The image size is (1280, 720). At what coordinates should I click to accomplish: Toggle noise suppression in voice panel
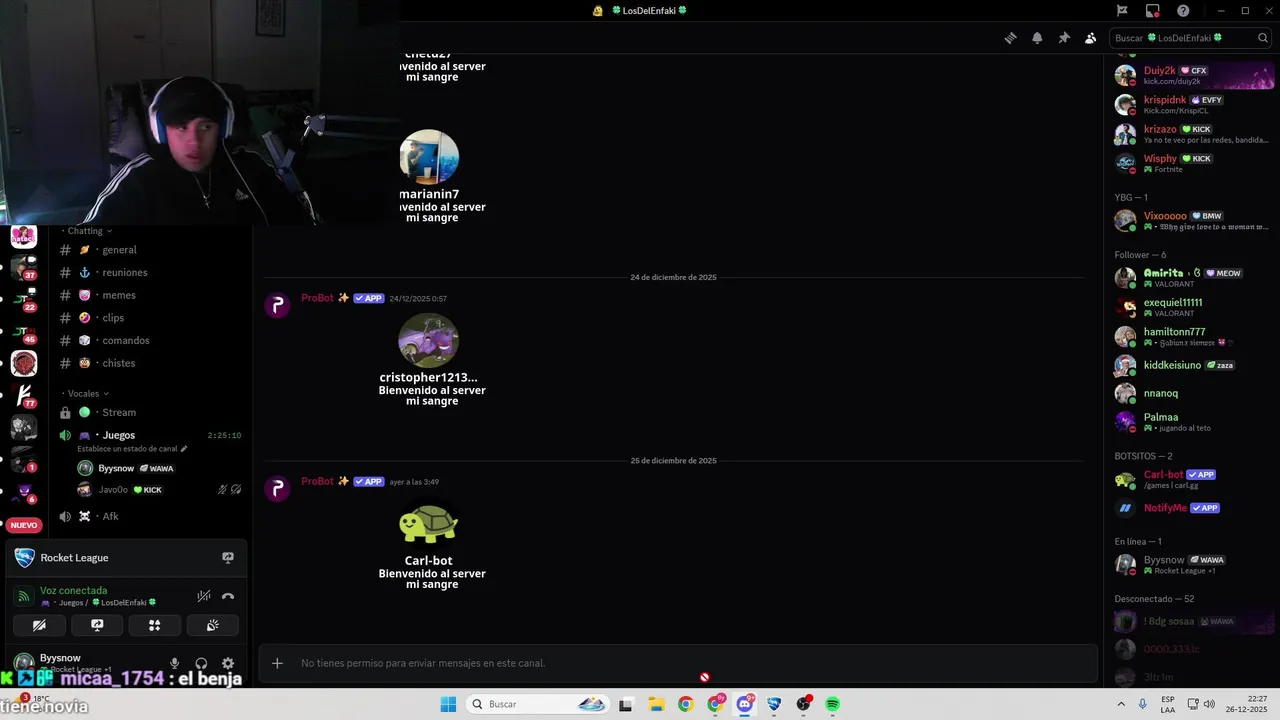tap(204, 596)
